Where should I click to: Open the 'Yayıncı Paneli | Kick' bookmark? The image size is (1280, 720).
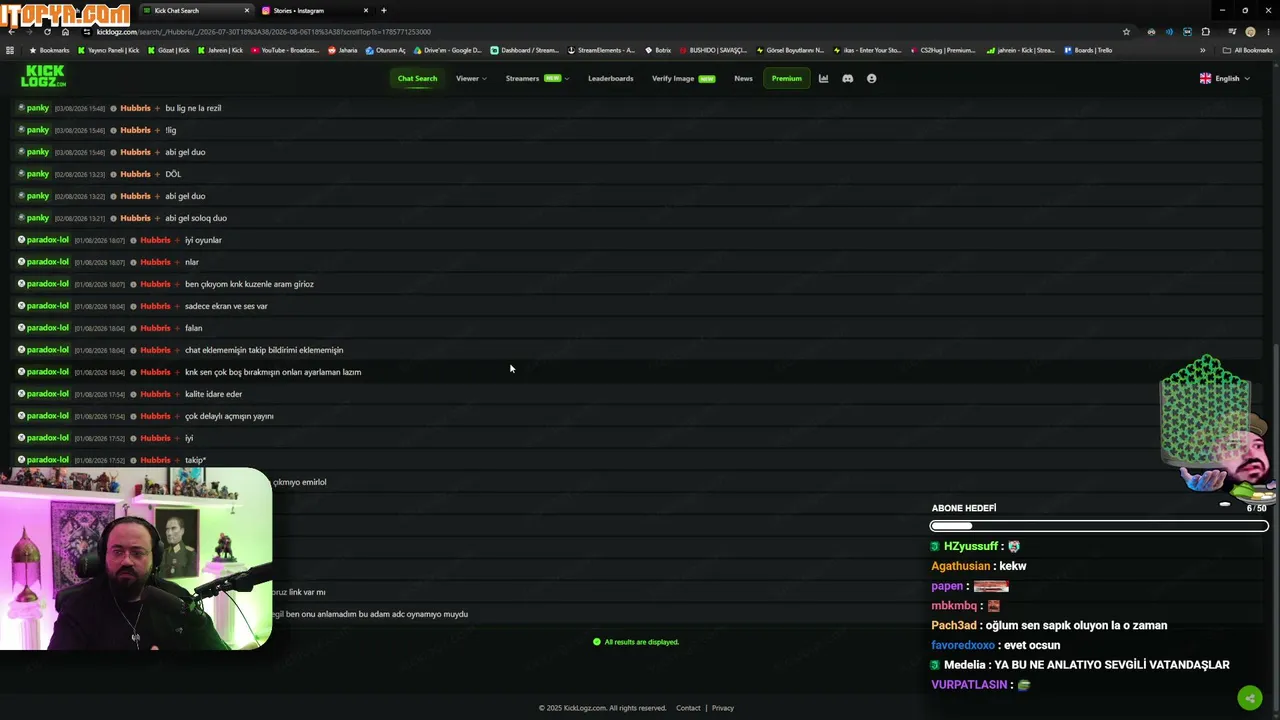click(108, 50)
